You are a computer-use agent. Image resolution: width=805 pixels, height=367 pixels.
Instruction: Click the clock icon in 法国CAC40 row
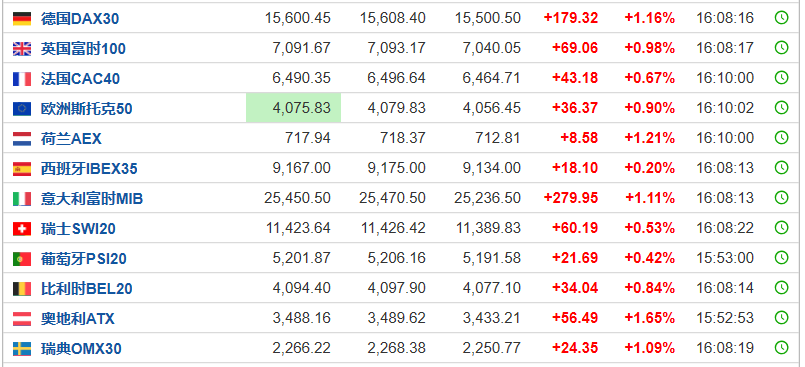[781, 78]
